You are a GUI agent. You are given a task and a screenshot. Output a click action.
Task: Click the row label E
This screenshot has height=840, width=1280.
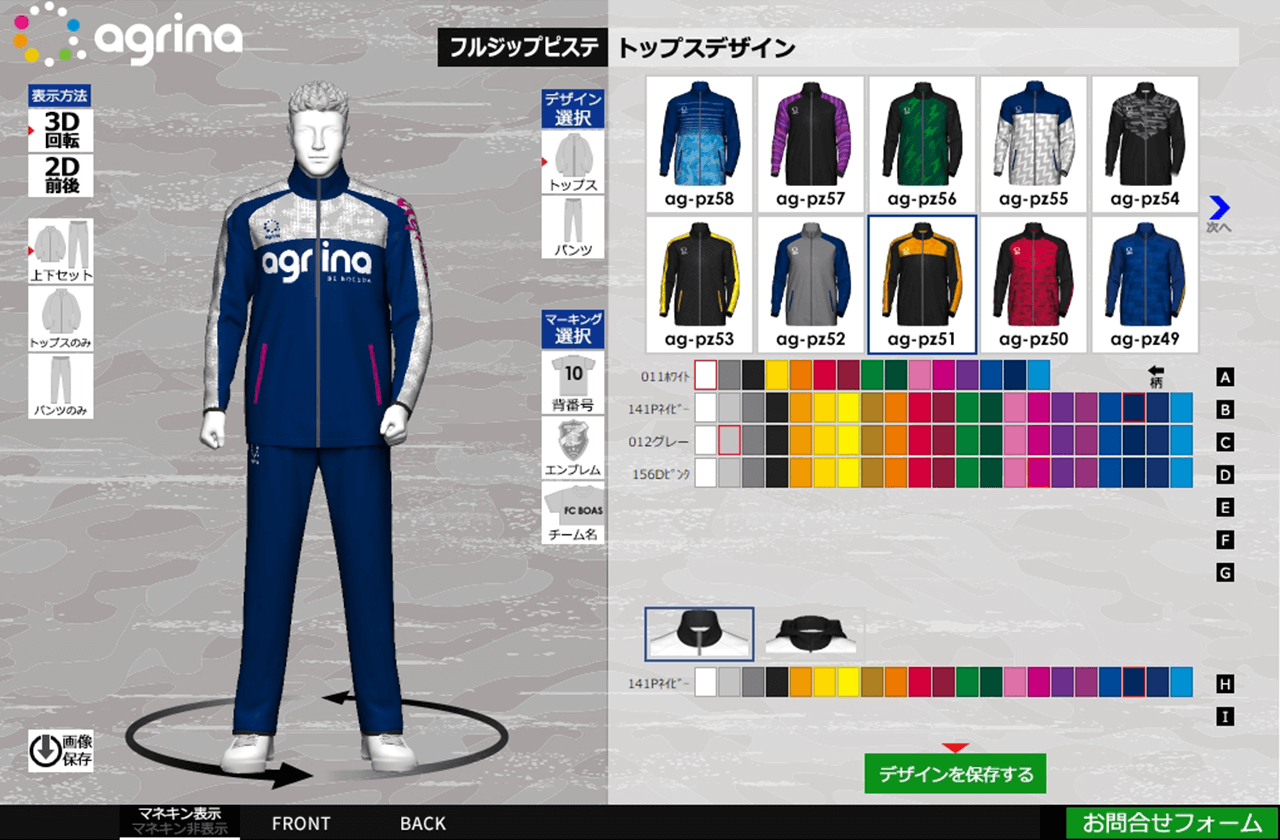[x=1226, y=508]
